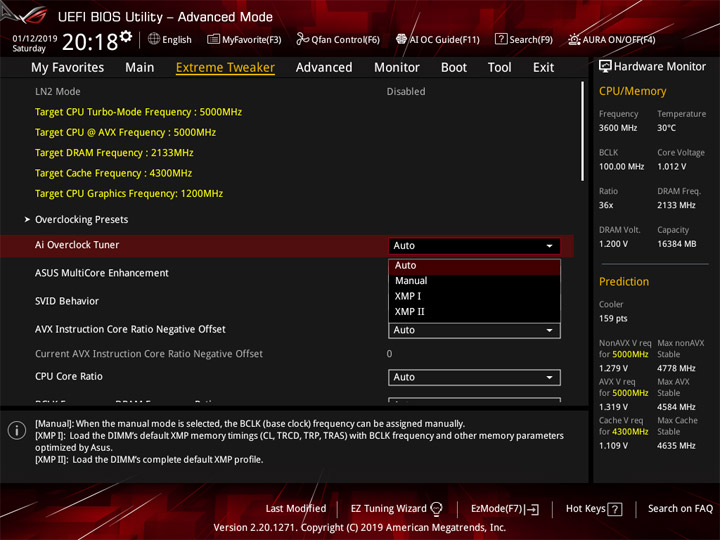Open Search on FAQ link
Image resolution: width=720 pixels, height=540 pixels.
(x=680, y=509)
